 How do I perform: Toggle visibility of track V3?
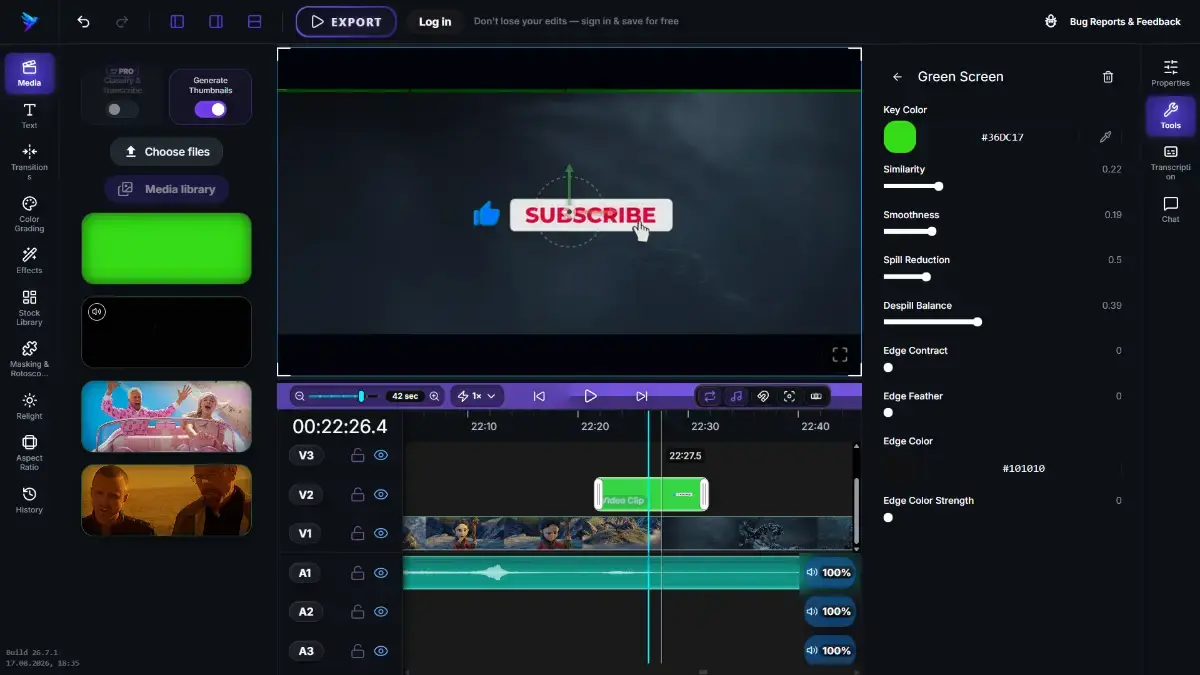pos(381,455)
